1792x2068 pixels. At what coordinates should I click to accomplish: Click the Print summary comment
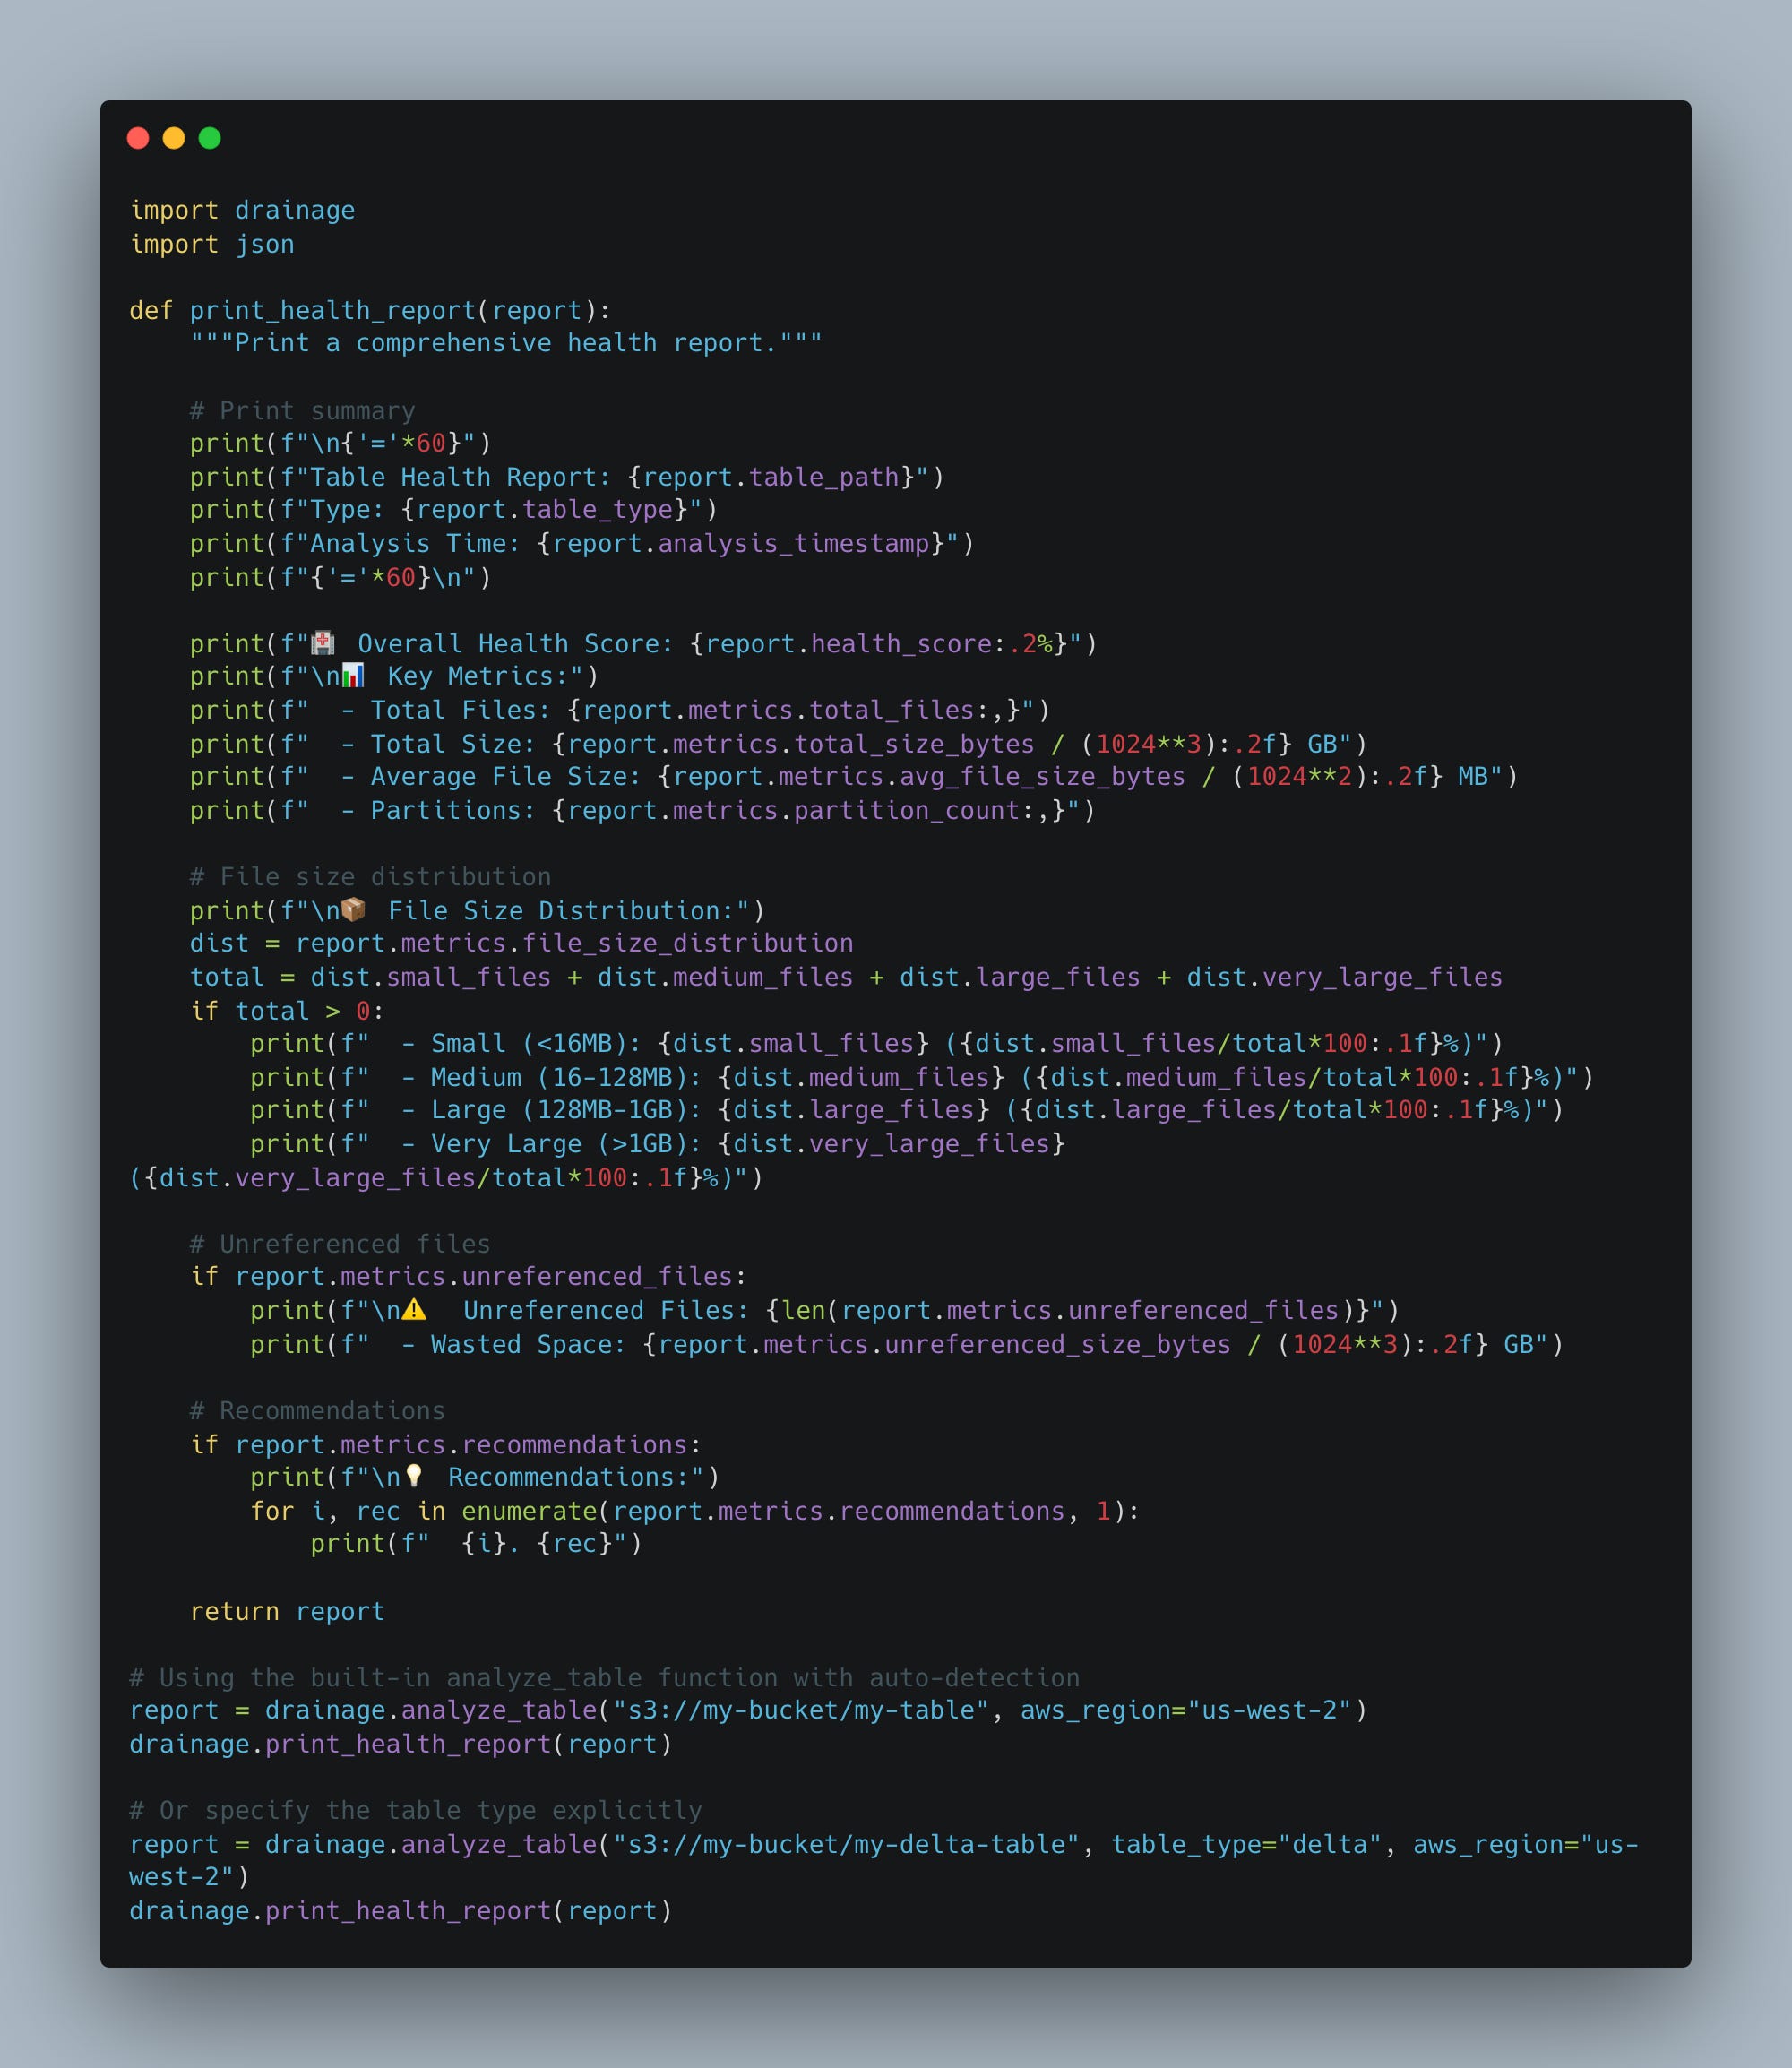(302, 410)
